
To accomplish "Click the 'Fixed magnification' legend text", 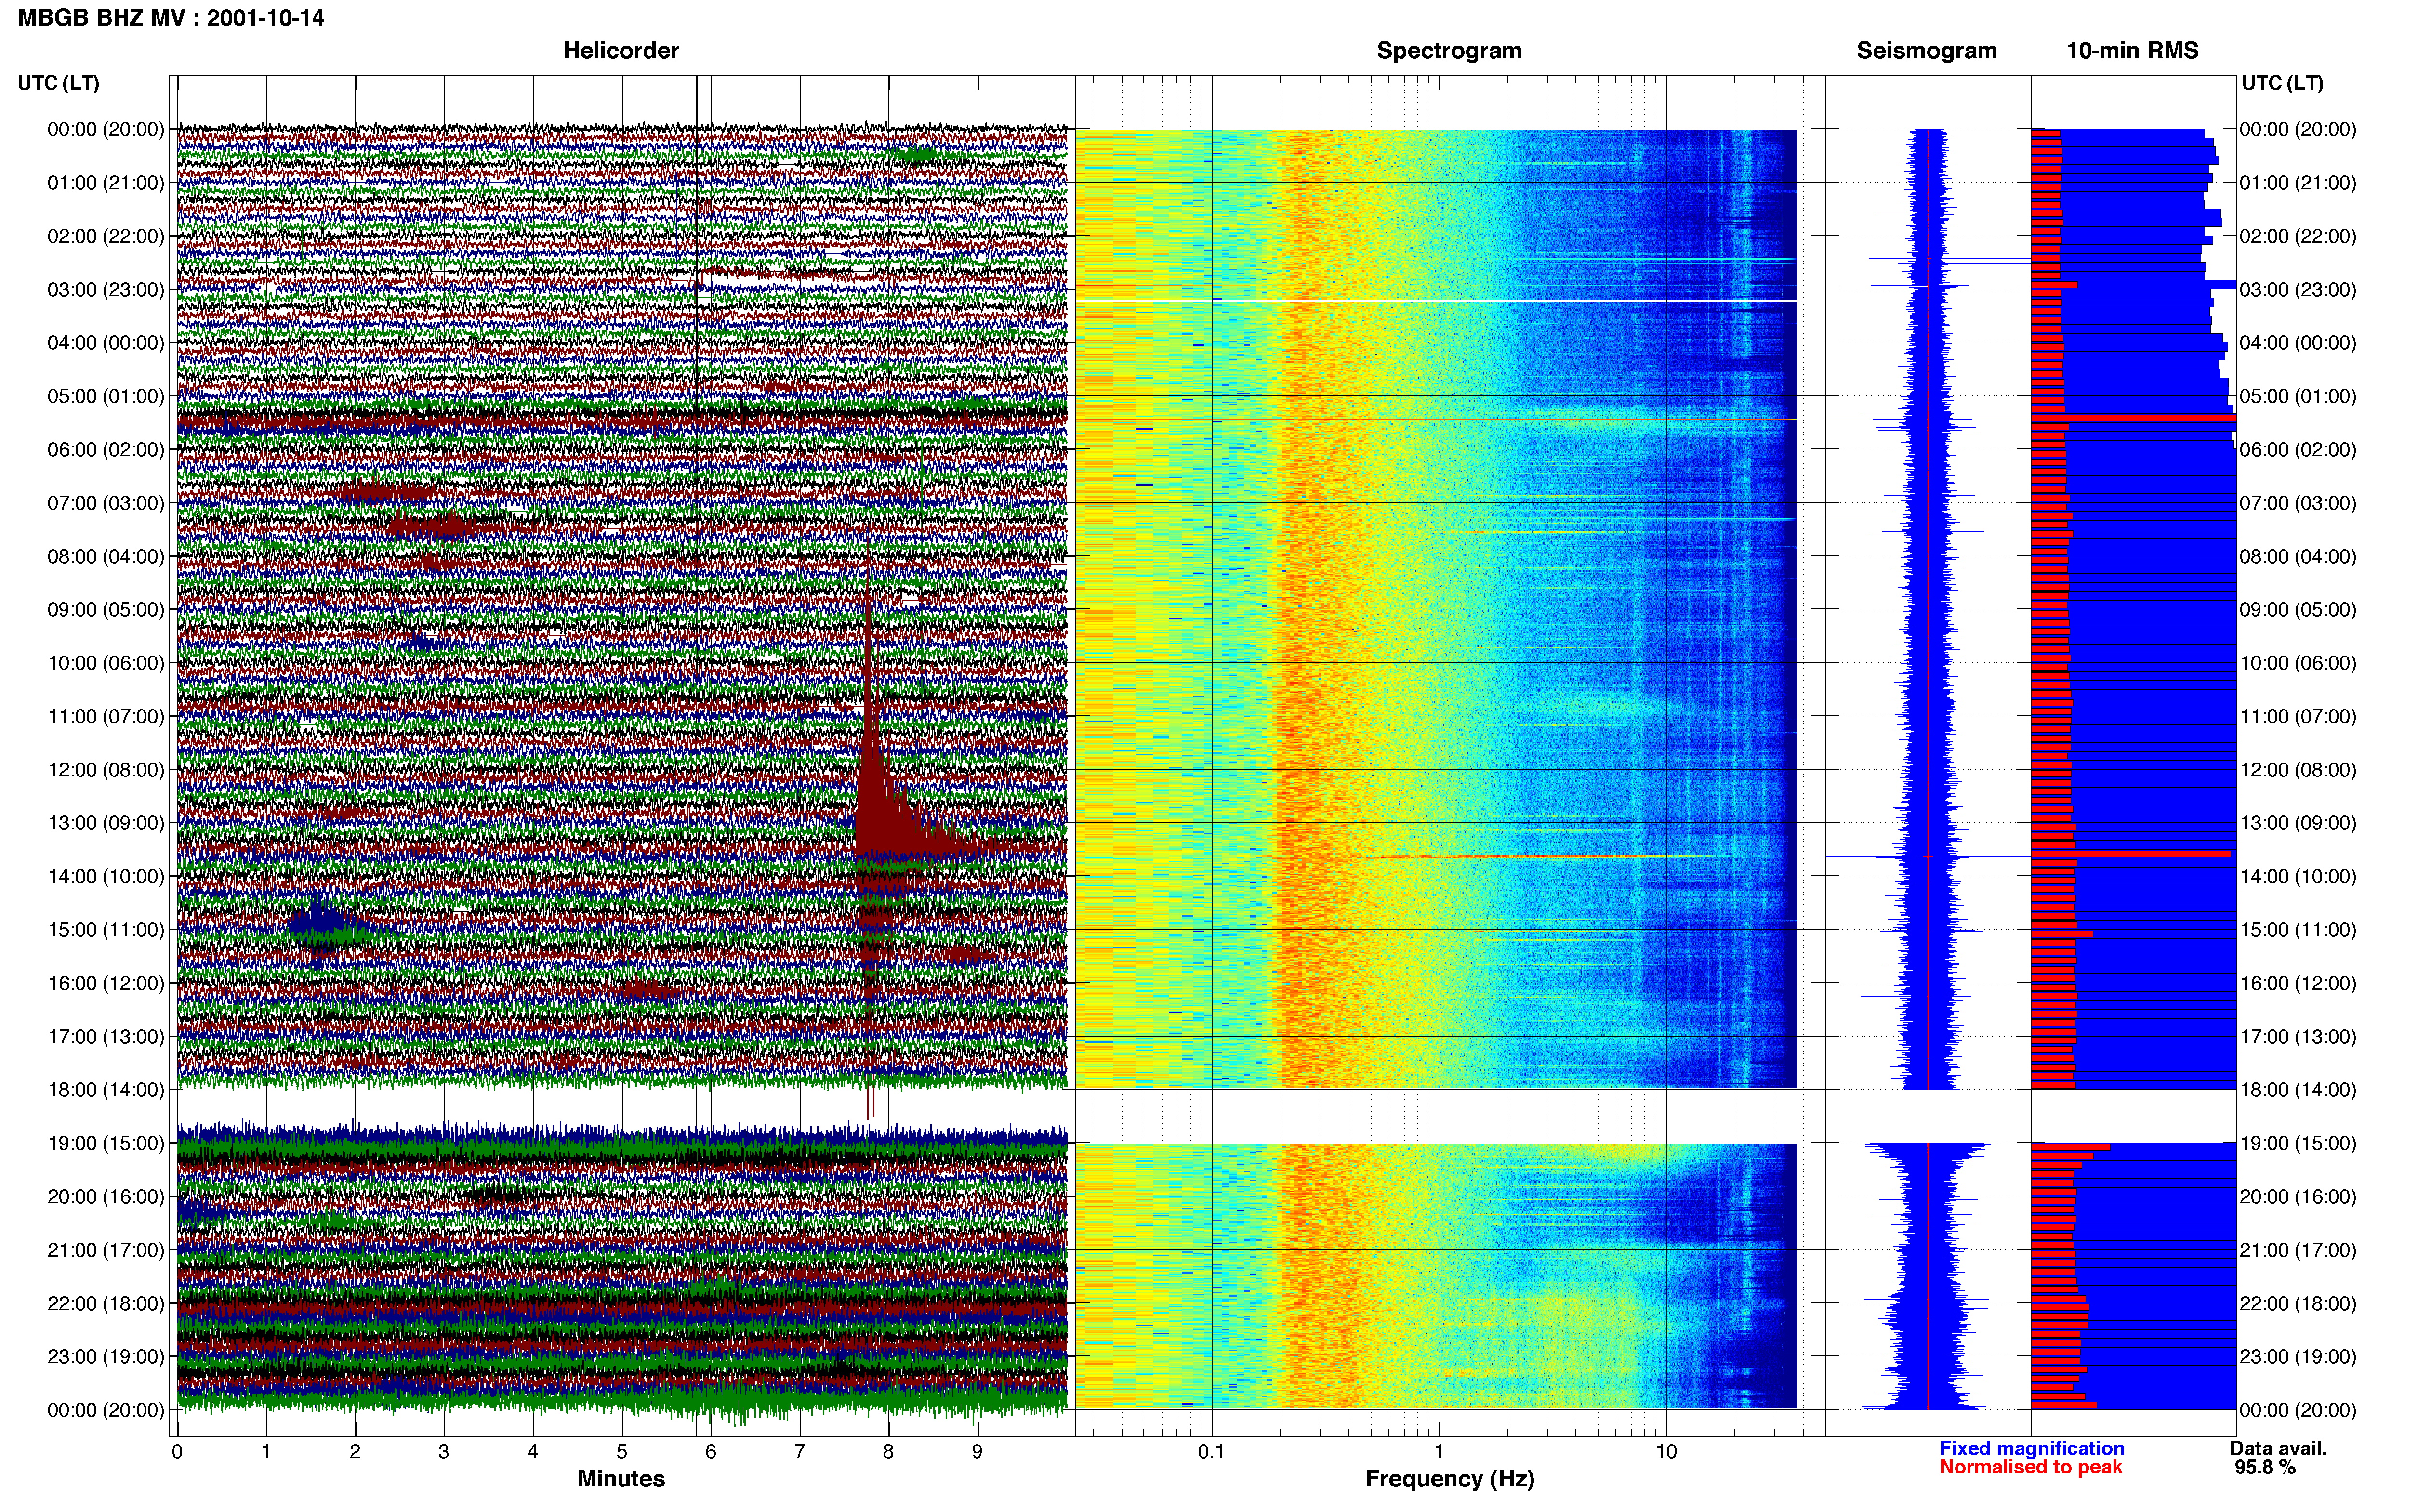I will [2031, 1448].
